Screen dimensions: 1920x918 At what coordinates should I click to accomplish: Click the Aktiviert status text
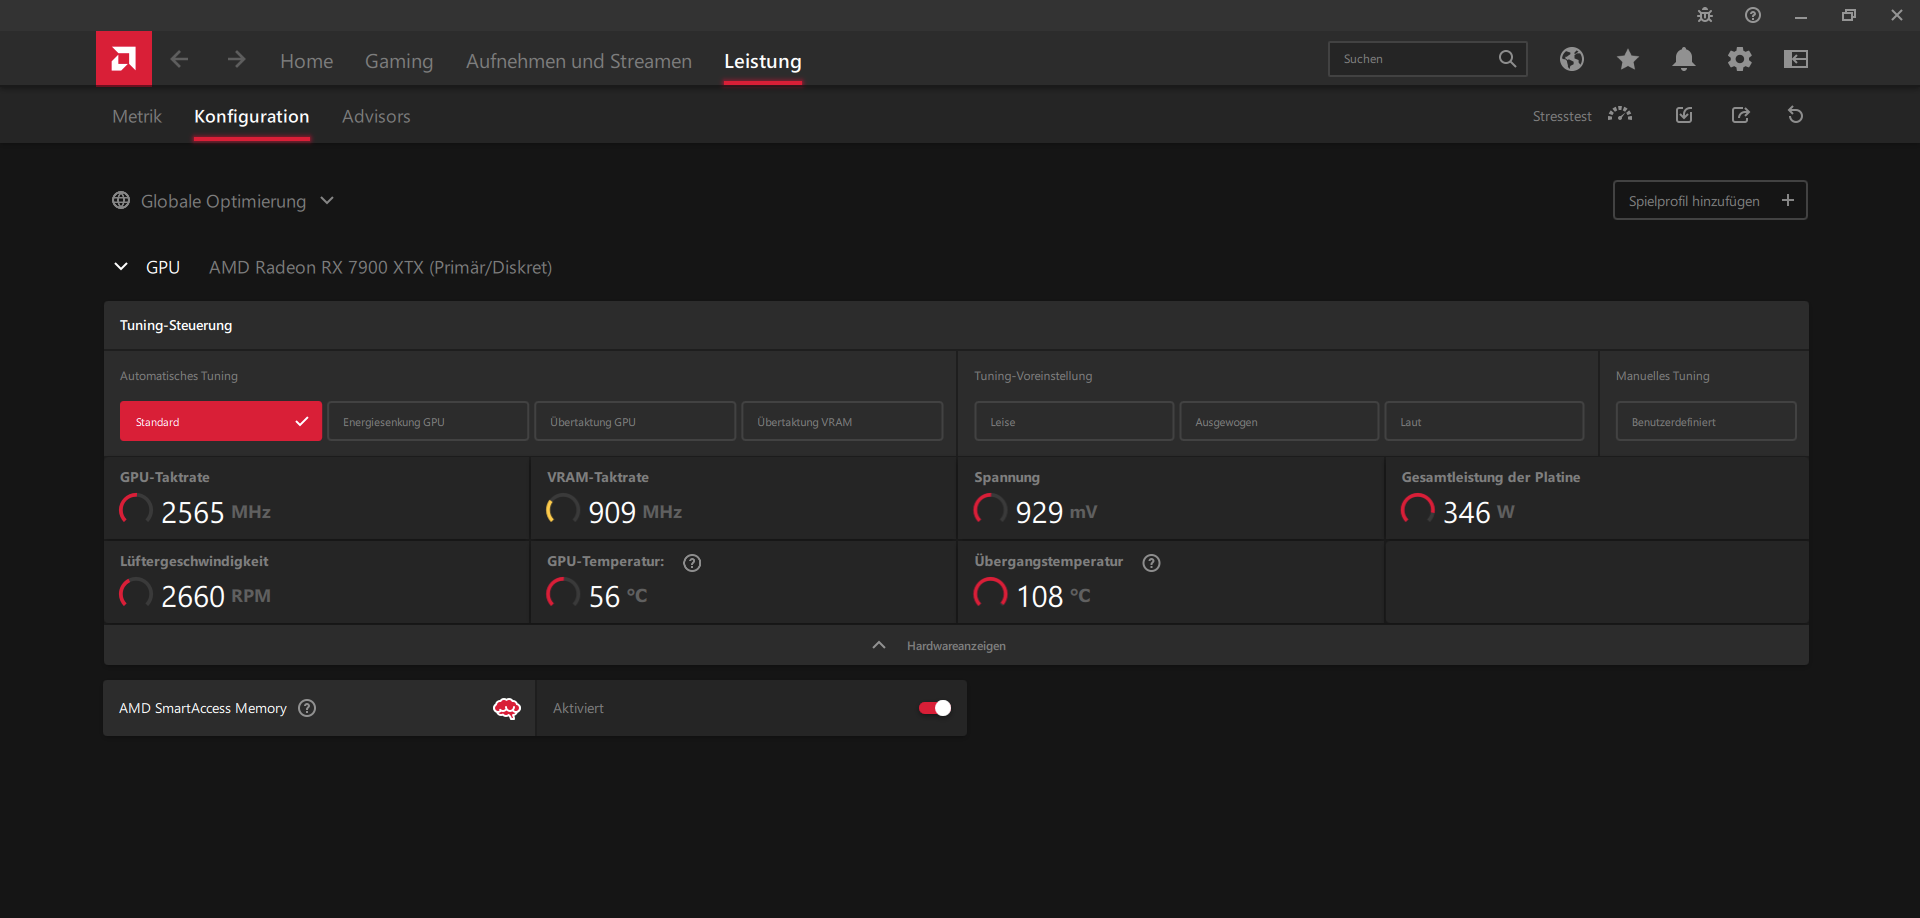(578, 708)
